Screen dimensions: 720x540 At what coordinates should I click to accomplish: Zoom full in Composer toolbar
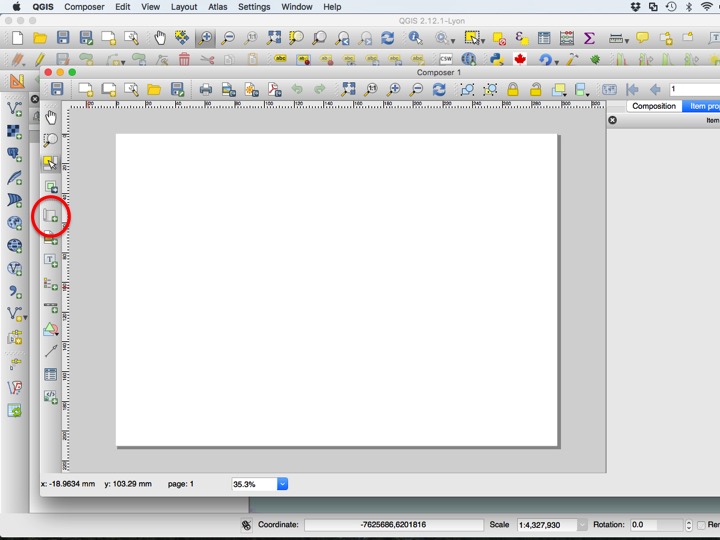[348, 89]
